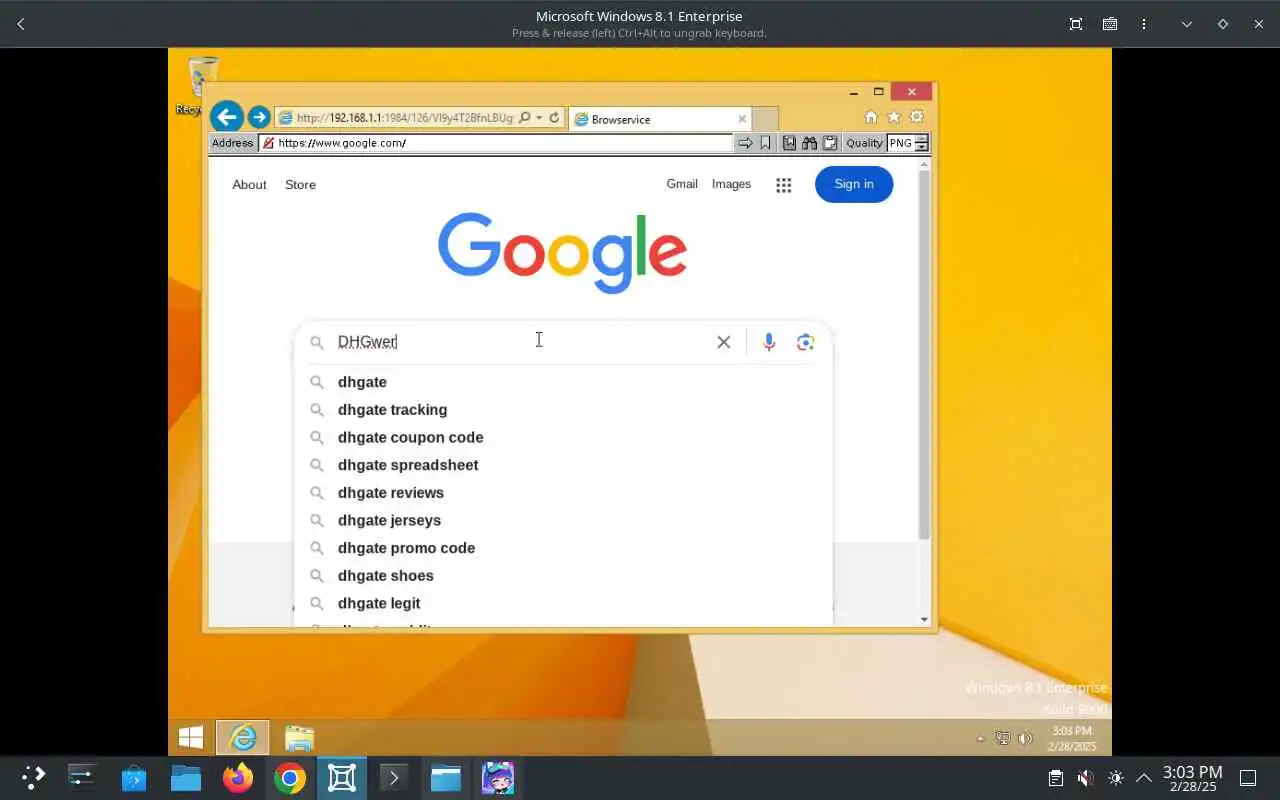Click the IE forward navigation arrow
The image size is (1280, 800).
click(259, 117)
